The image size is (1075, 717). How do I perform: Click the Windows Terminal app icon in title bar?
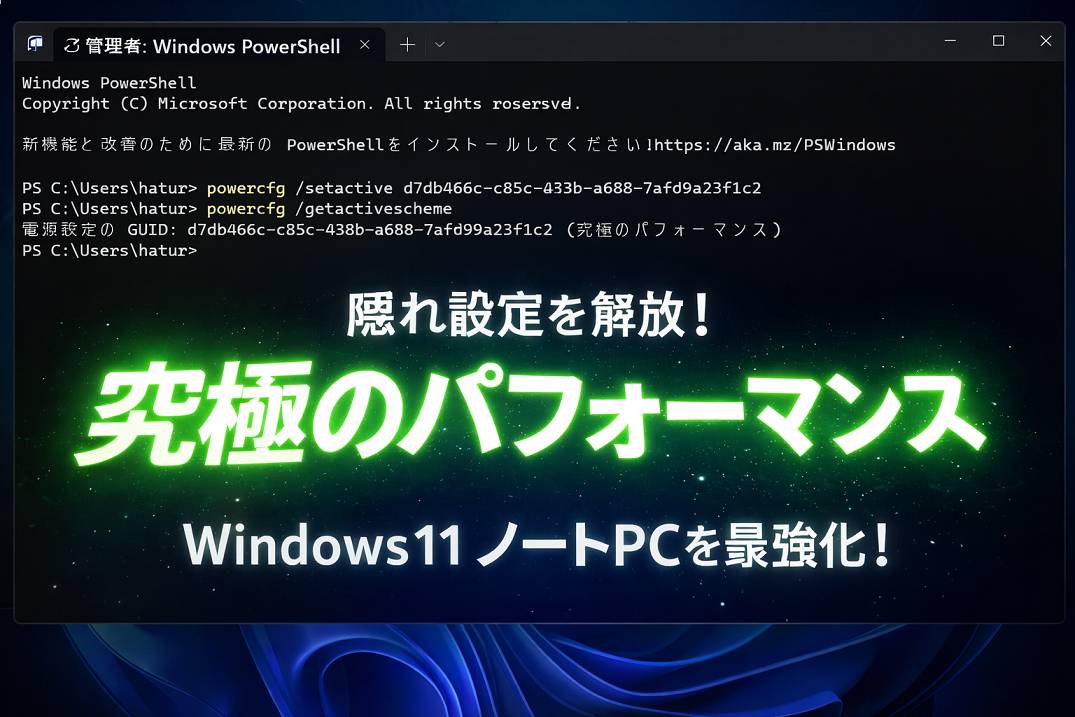pyautogui.click(x=35, y=45)
